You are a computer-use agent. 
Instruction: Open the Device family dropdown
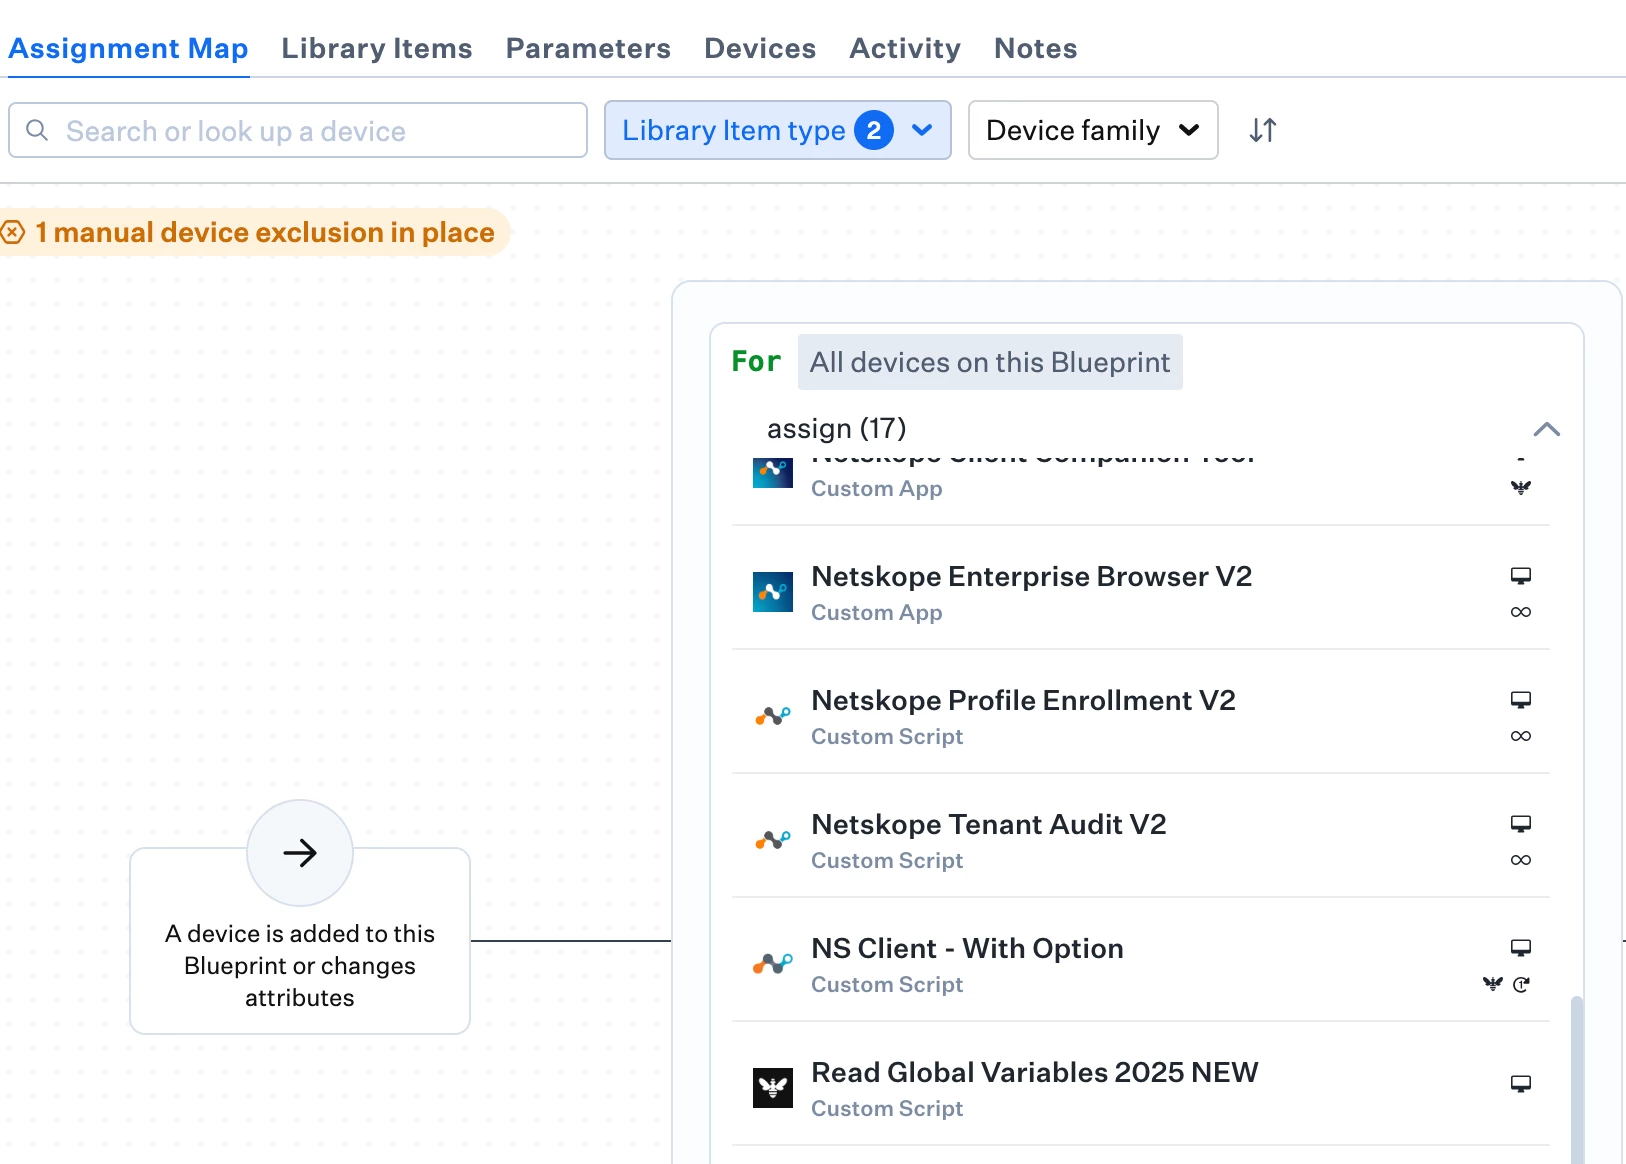[1092, 130]
